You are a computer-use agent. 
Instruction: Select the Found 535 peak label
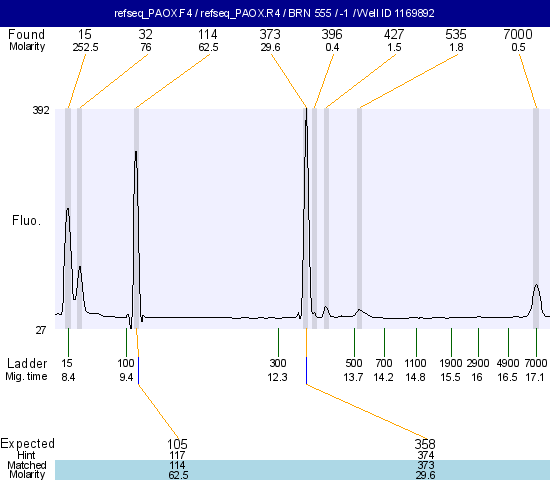tap(456, 34)
